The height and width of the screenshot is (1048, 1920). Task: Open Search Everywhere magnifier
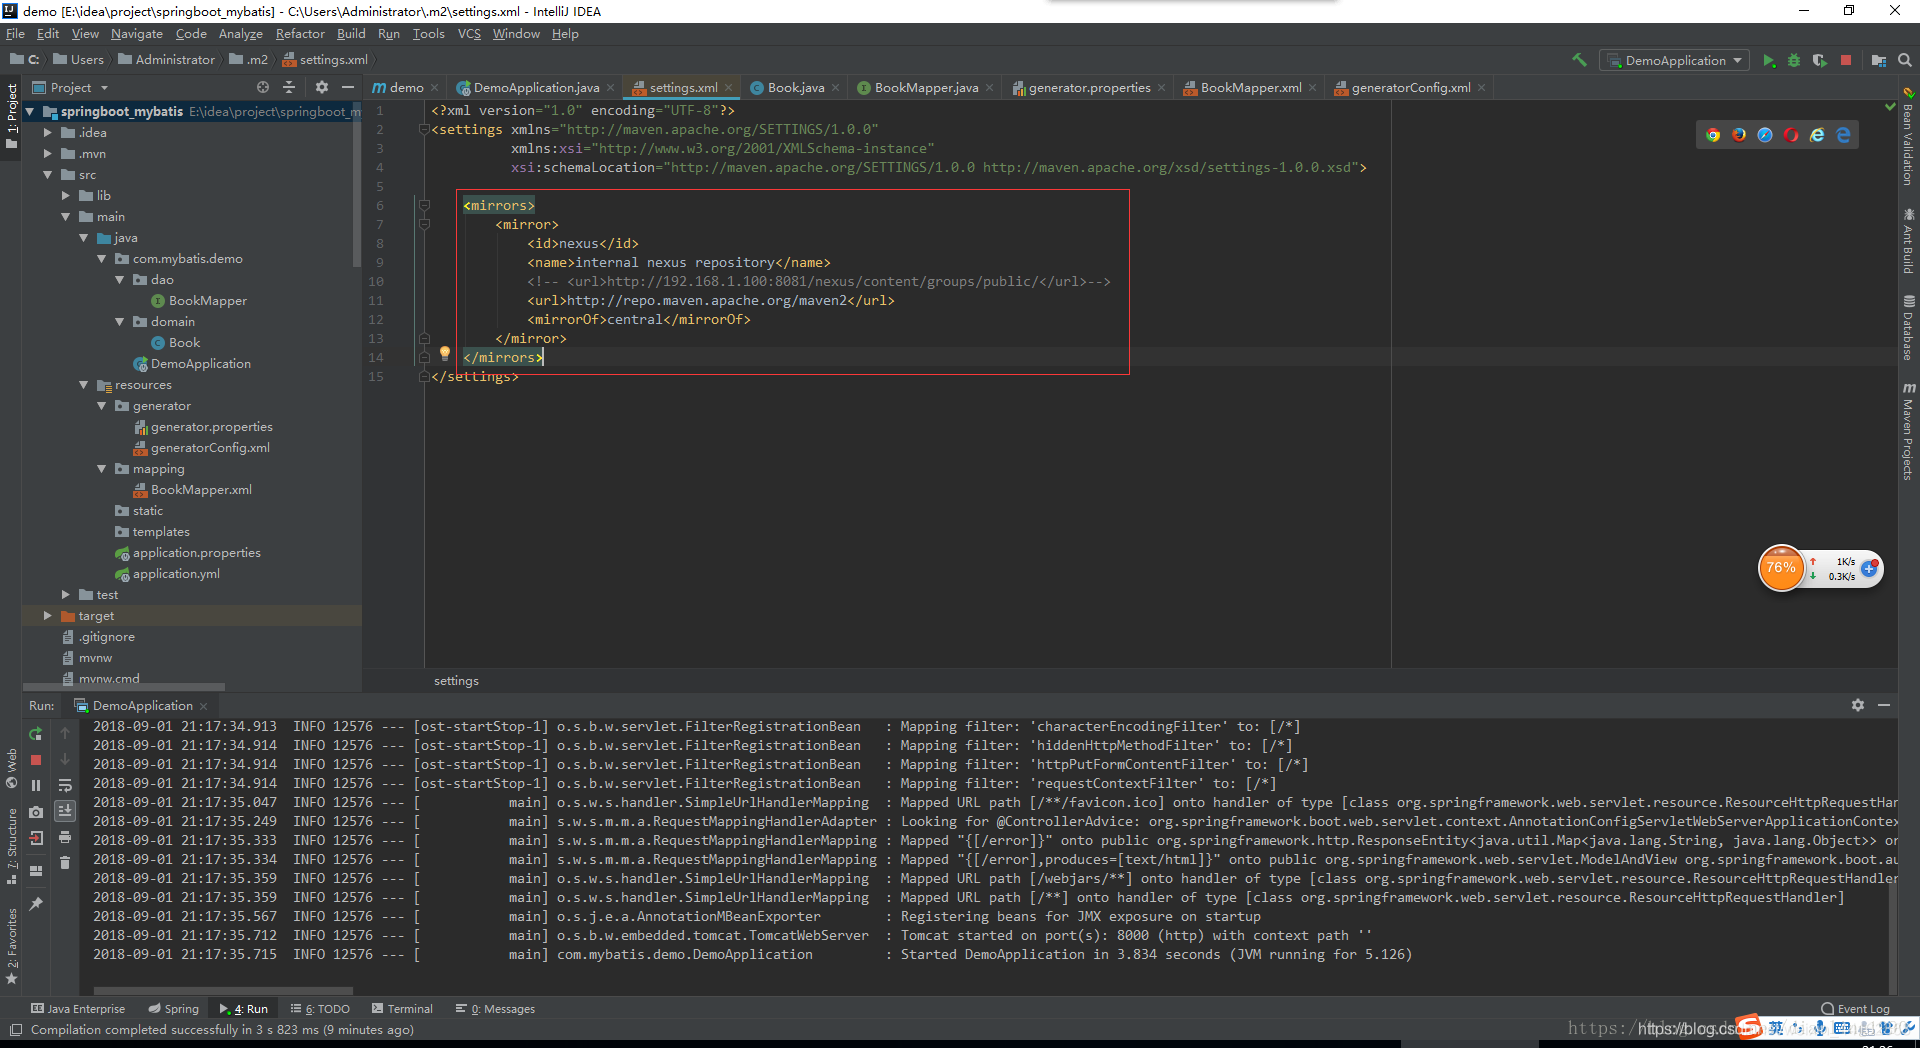pos(1905,60)
